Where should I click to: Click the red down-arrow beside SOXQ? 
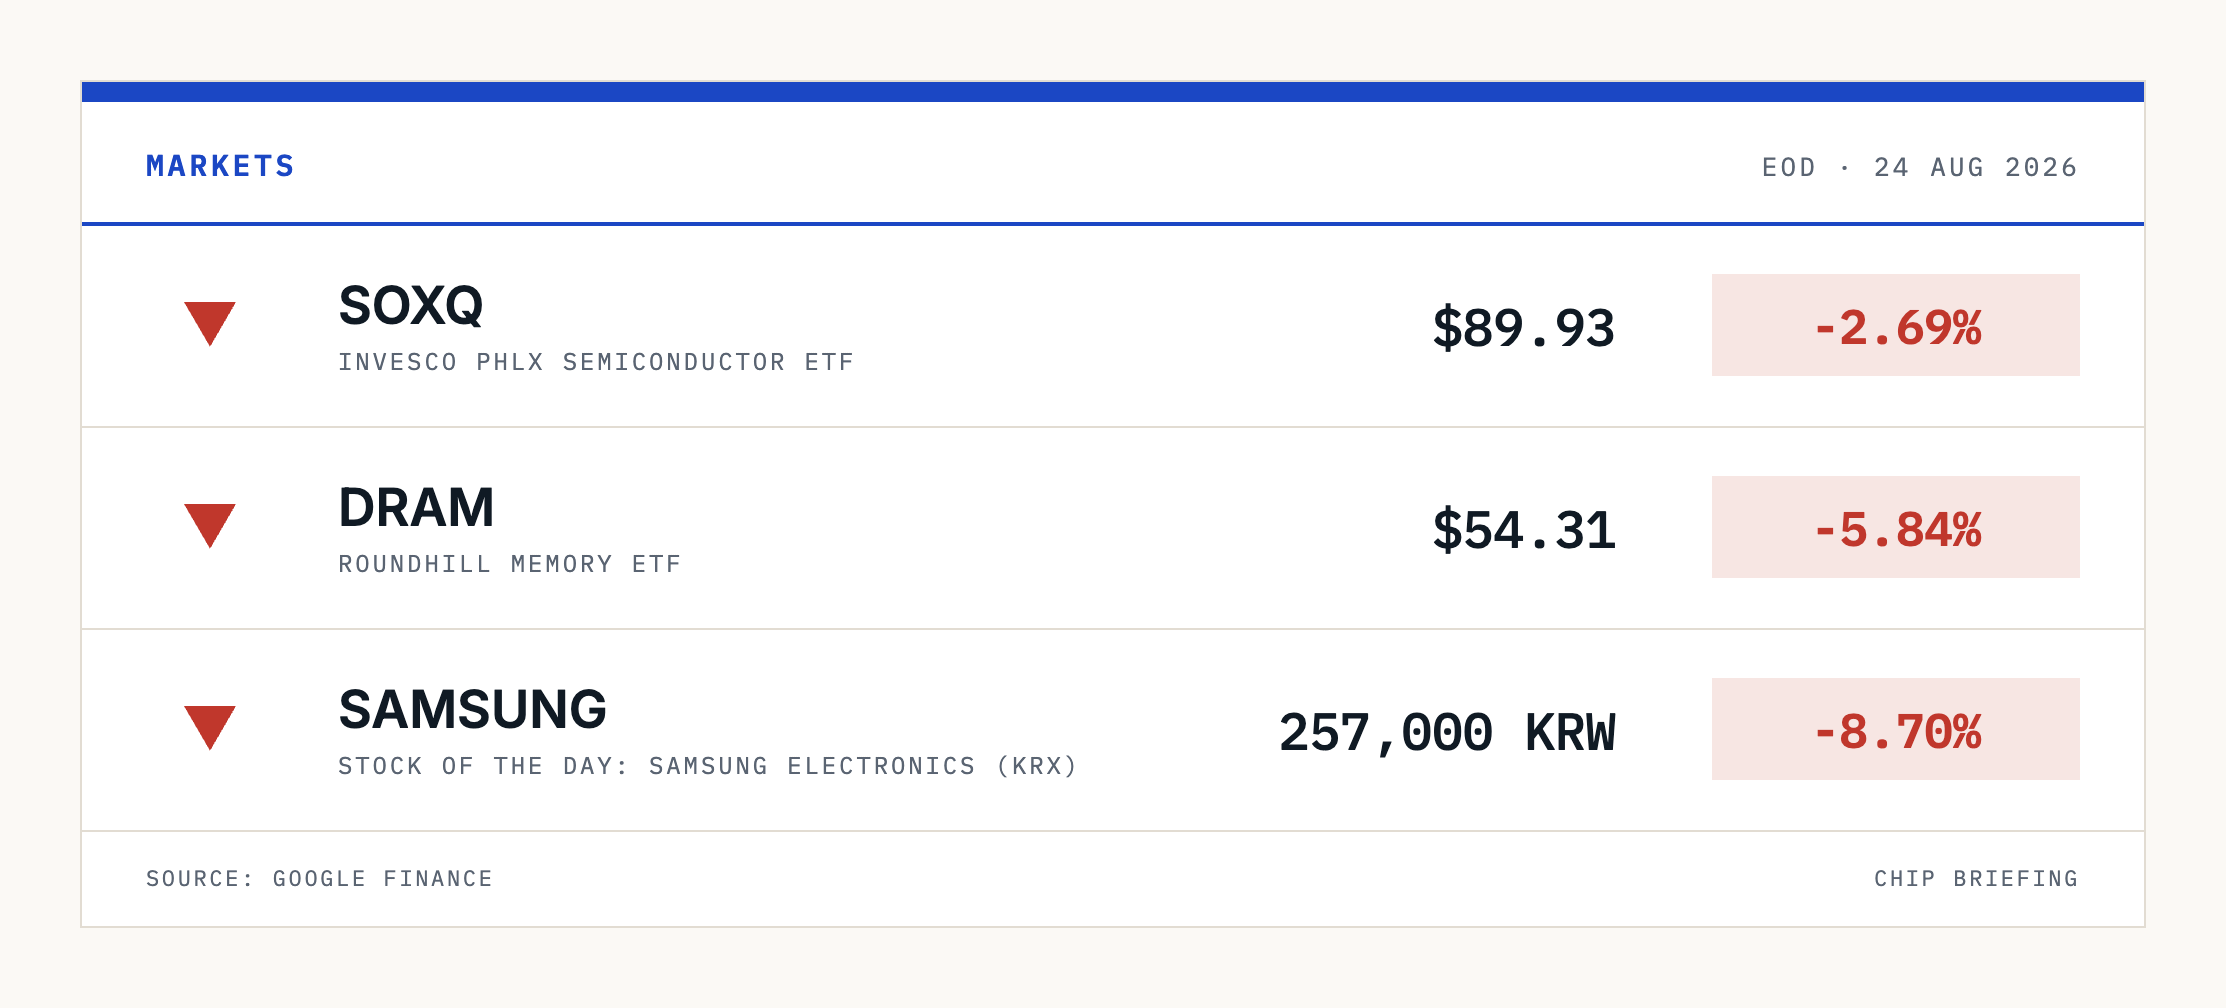[210, 324]
